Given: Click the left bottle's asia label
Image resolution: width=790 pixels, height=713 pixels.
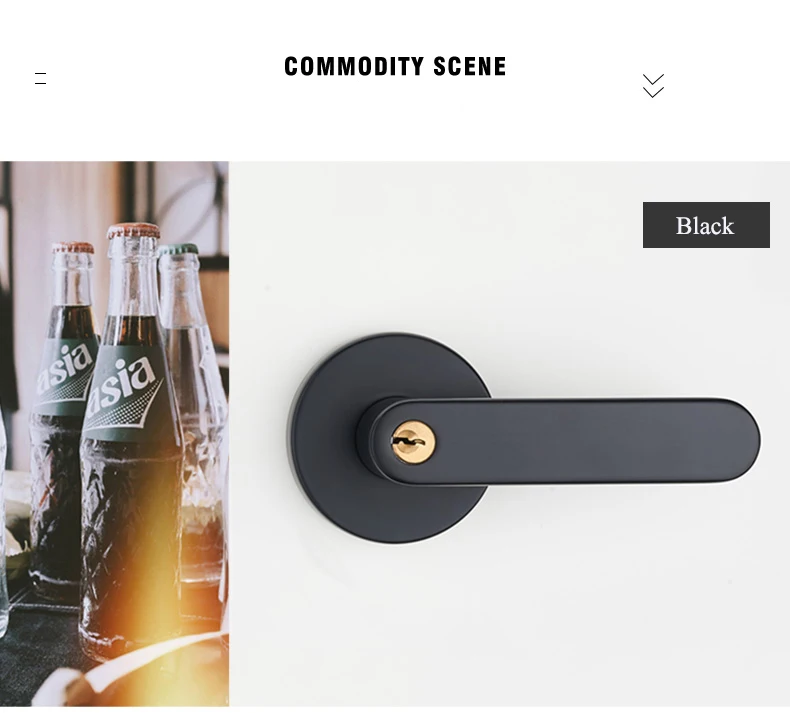Looking at the screenshot, I should (65, 373).
